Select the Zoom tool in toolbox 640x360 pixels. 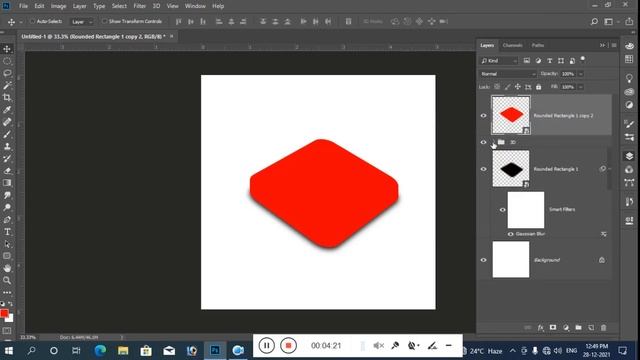click(x=7, y=280)
